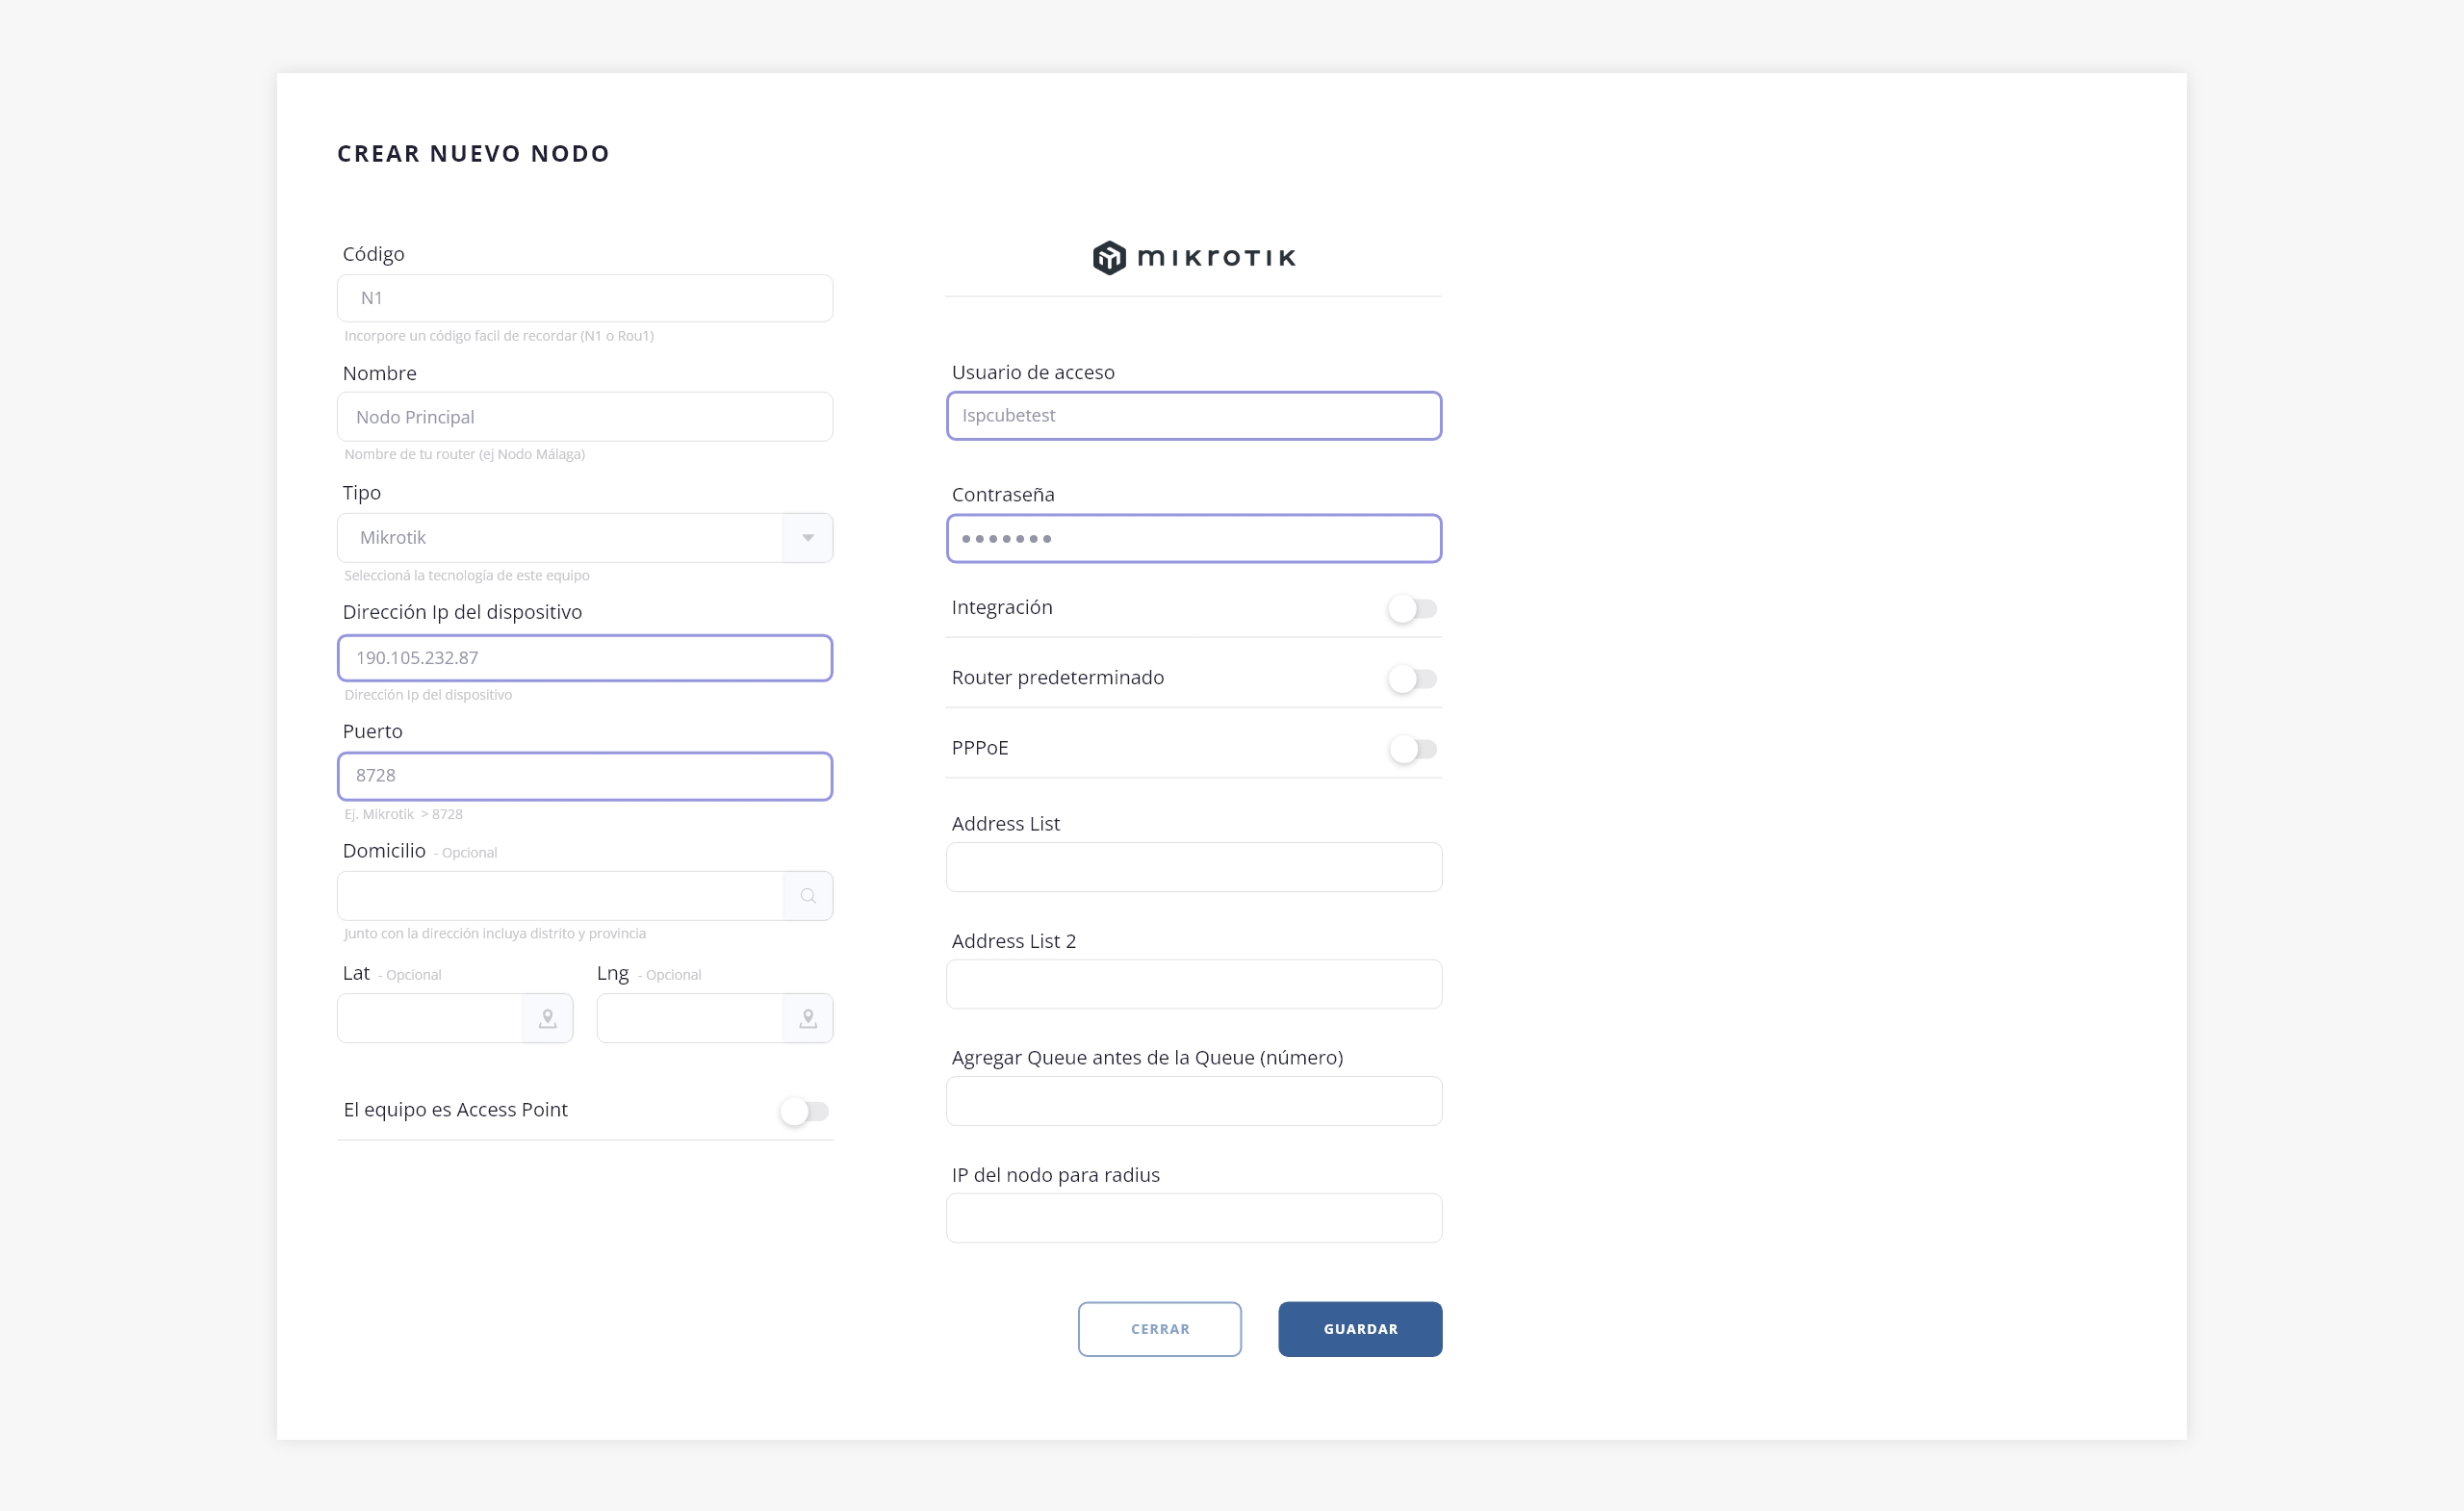This screenshot has width=2464, height=1511.
Task: Click the Address List 2 input
Action: point(1193,984)
